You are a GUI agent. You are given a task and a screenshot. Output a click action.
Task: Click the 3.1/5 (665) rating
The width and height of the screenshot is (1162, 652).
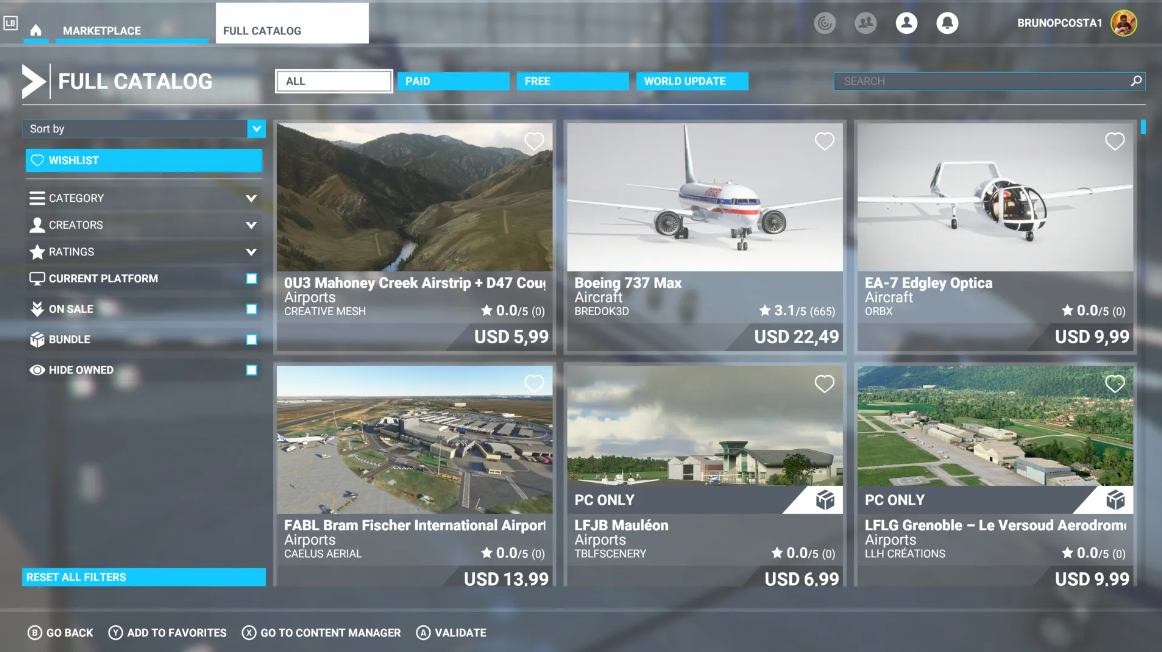click(797, 311)
